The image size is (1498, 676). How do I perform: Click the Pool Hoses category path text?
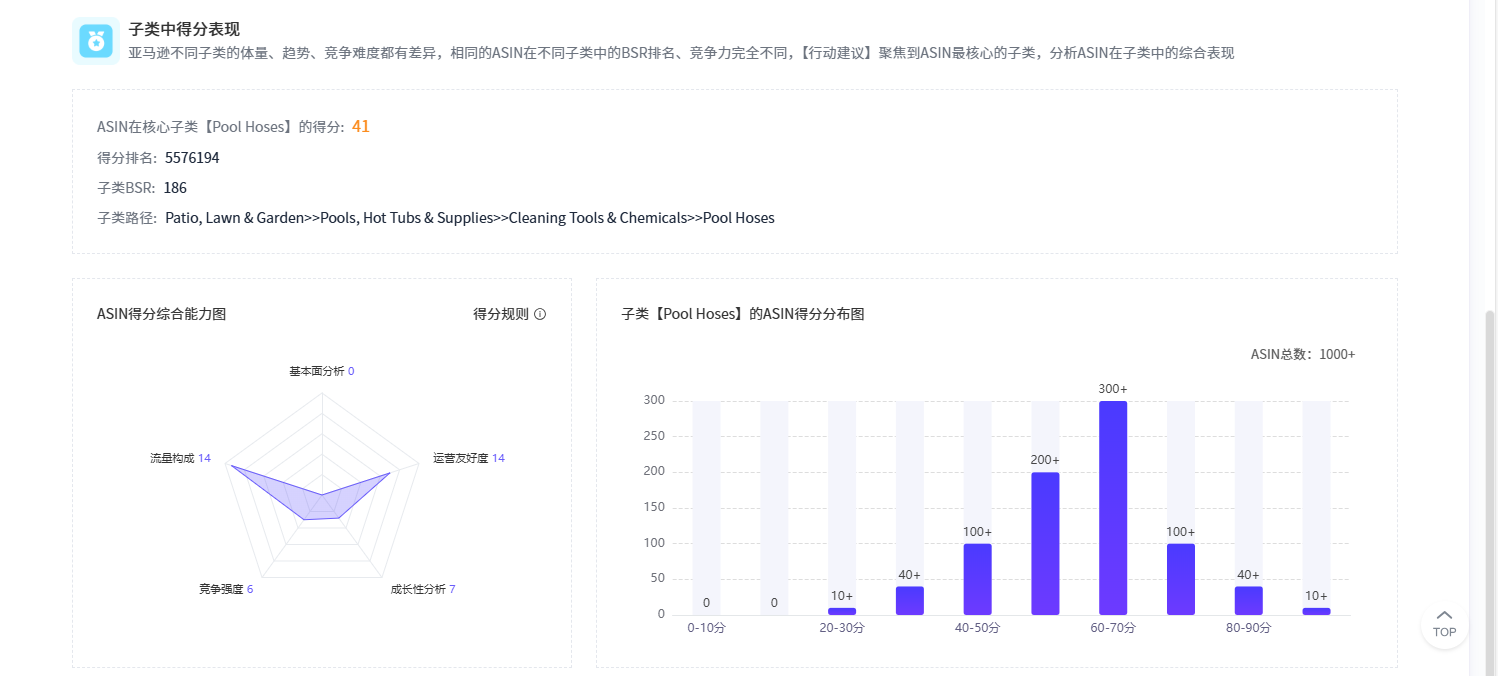[470, 218]
